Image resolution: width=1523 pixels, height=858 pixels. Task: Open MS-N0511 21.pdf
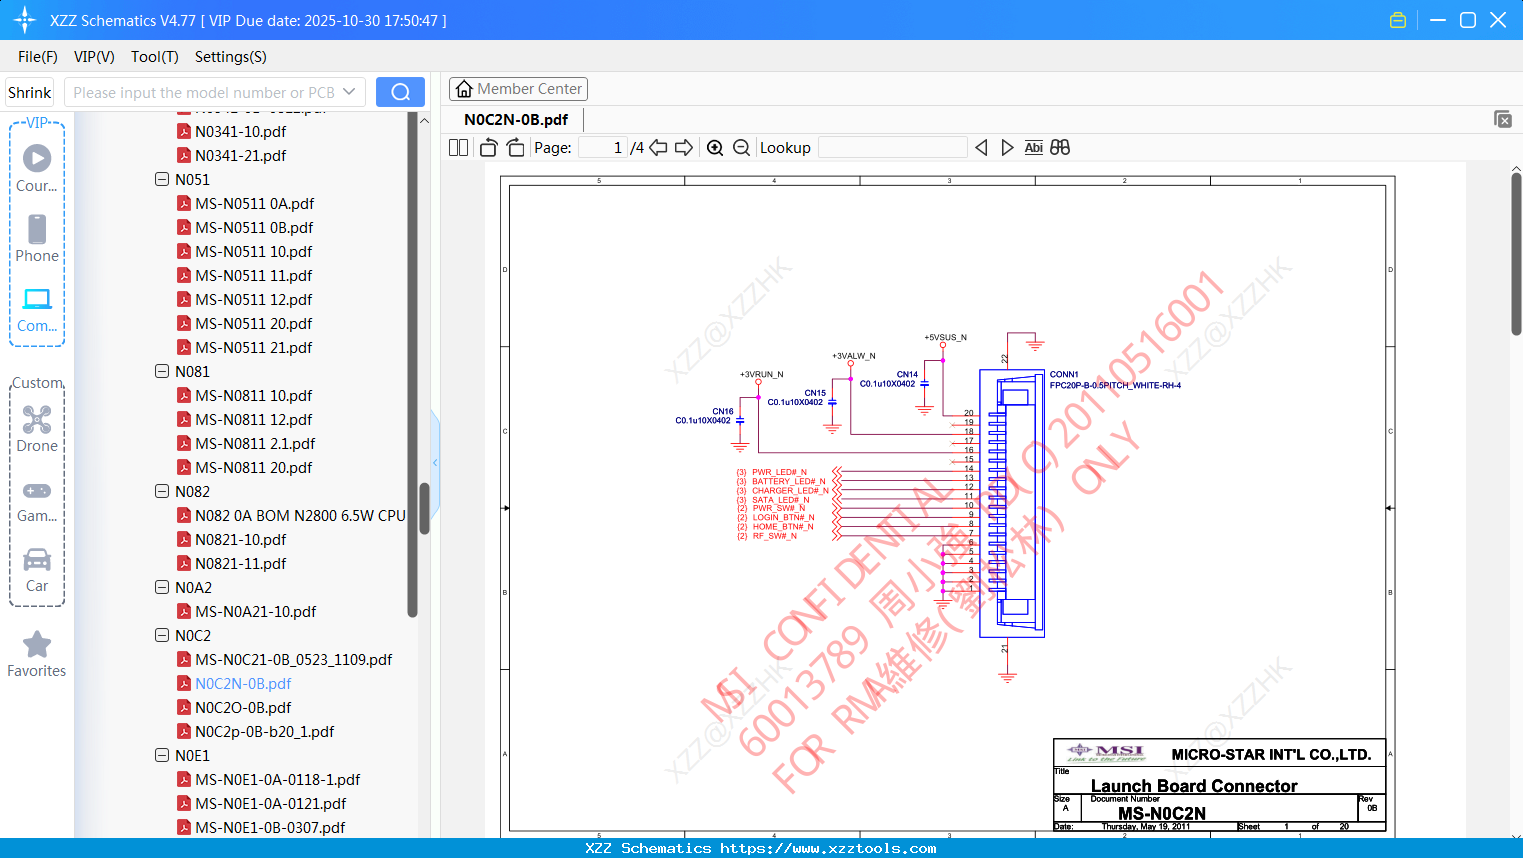254,348
